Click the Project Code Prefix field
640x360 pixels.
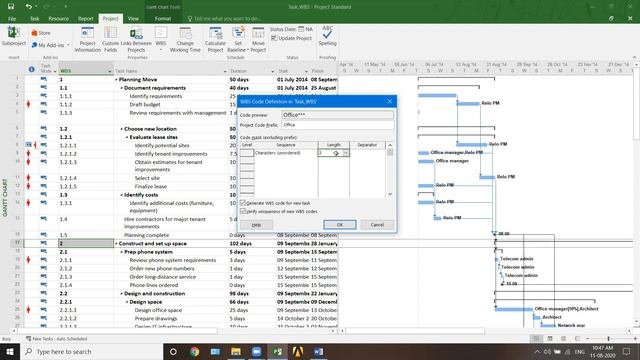coord(338,125)
